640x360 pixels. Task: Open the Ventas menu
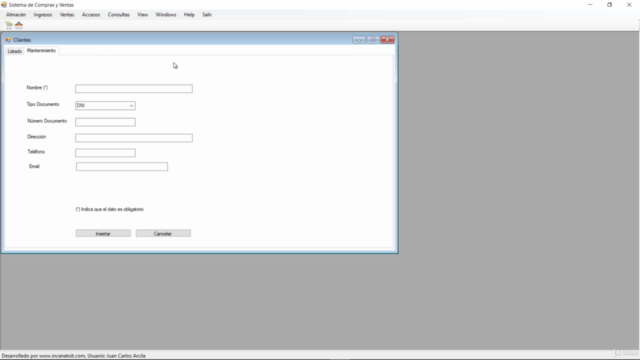pyautogui.click(x=67, y=15)
